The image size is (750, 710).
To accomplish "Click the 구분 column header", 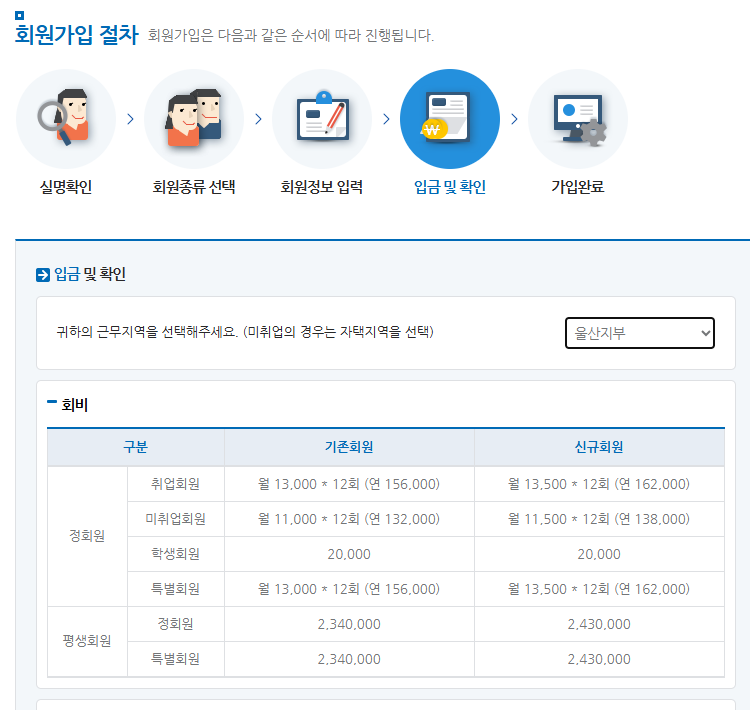I will (x=136, y=447).
